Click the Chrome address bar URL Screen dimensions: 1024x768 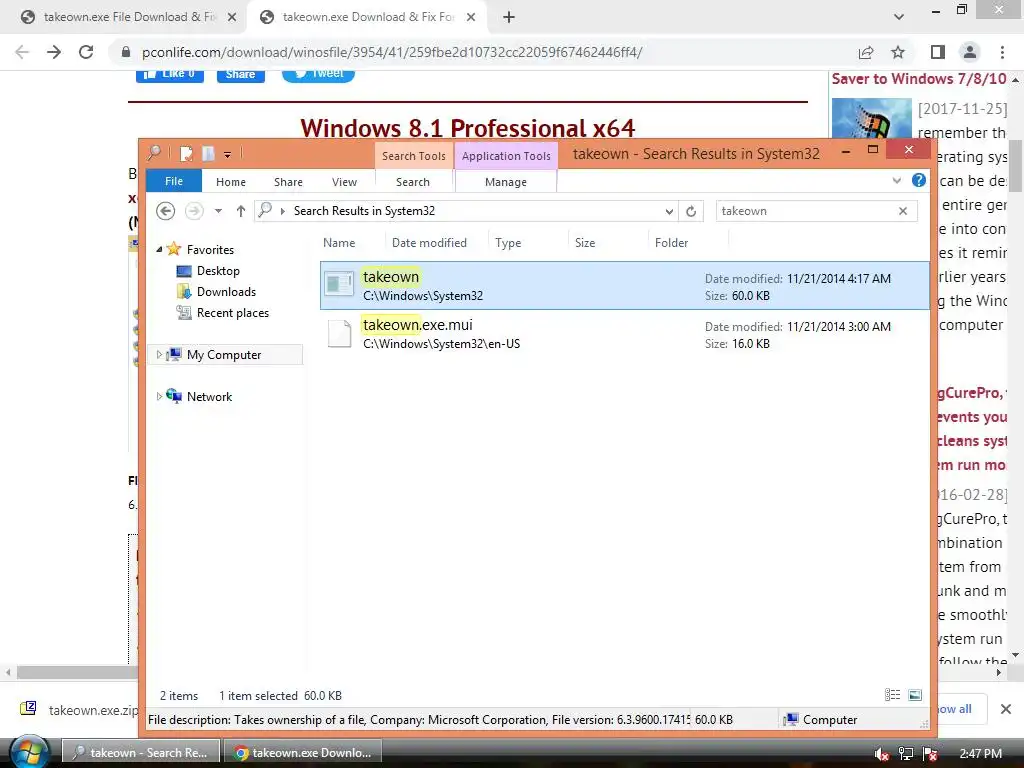pyautogui.click(x=392, y=52)
